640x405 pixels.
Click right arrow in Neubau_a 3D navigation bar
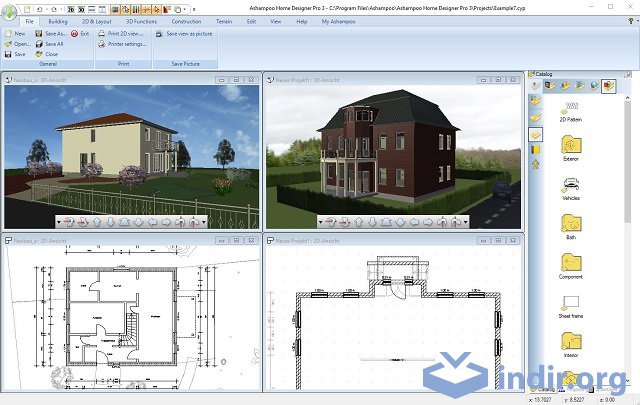click(166, 222)
